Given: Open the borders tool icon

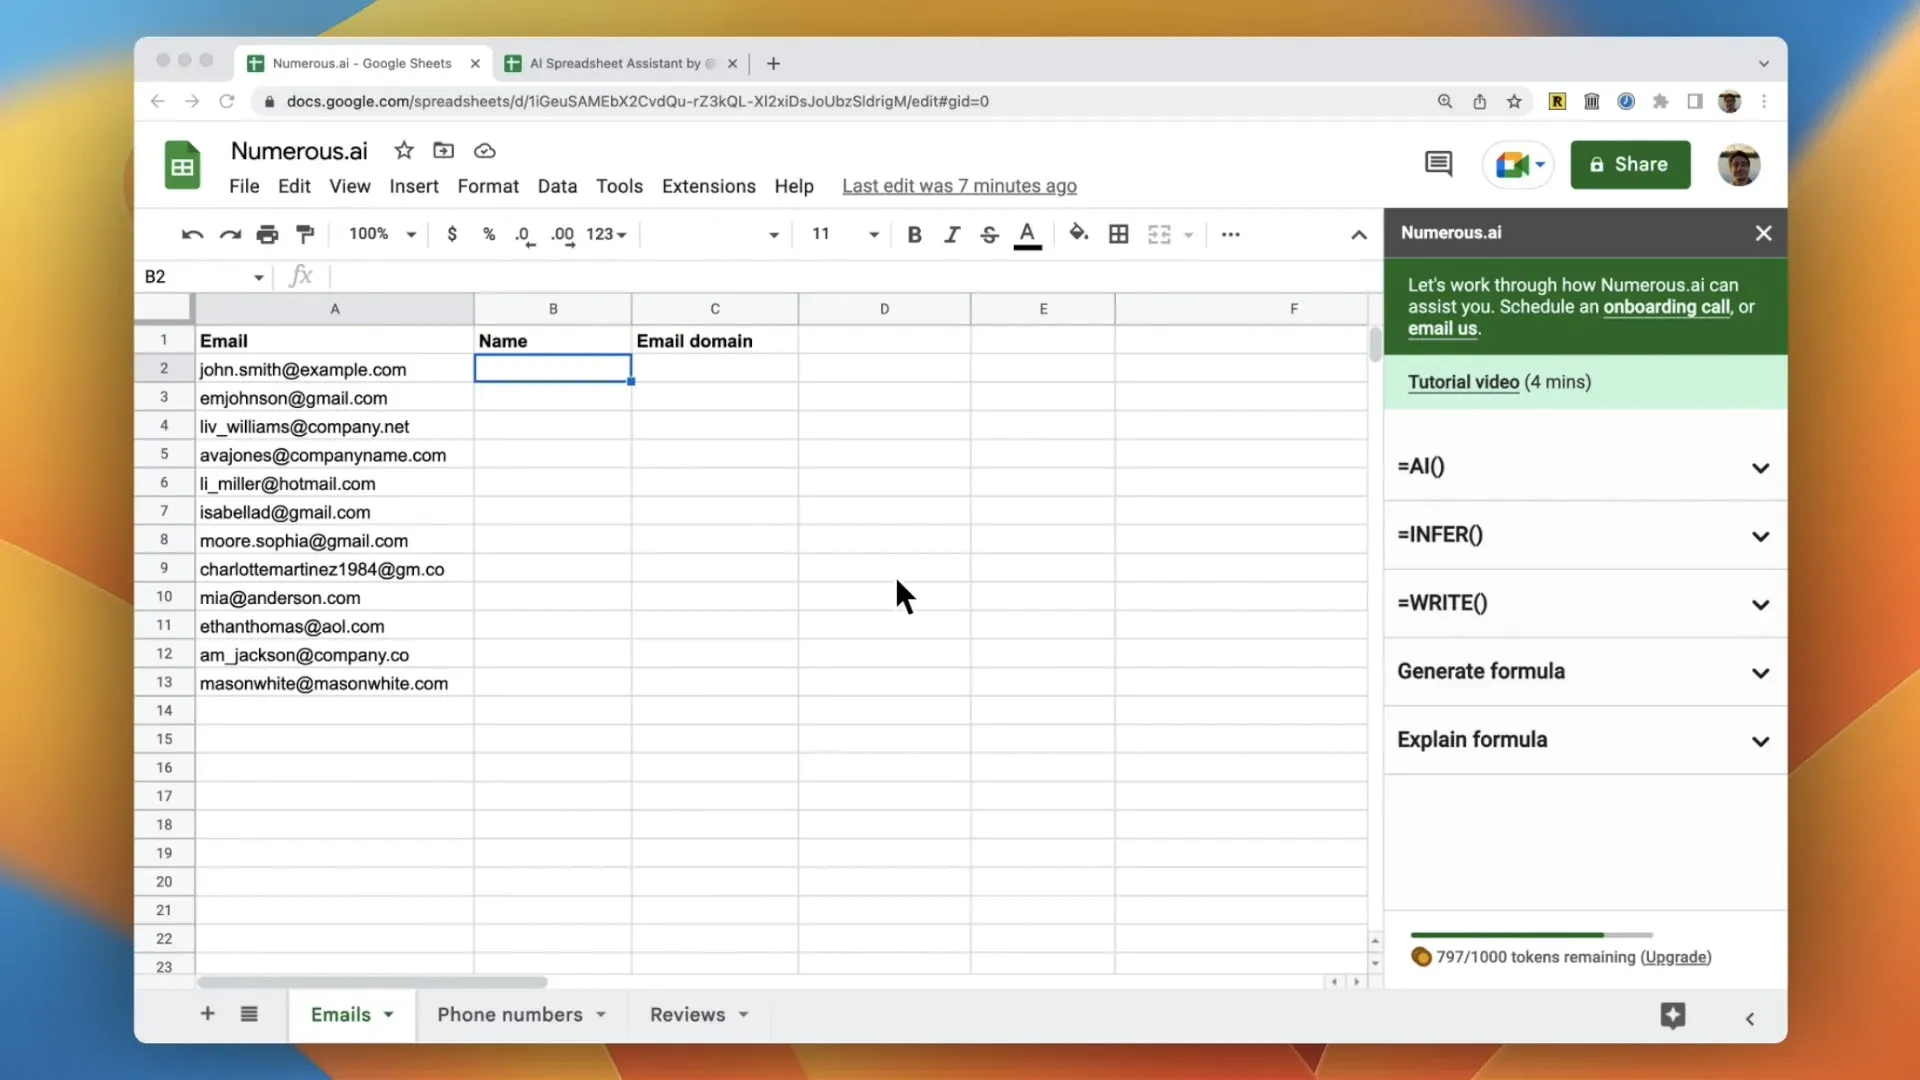Looking at the screenshot, I should [1119, 234].
